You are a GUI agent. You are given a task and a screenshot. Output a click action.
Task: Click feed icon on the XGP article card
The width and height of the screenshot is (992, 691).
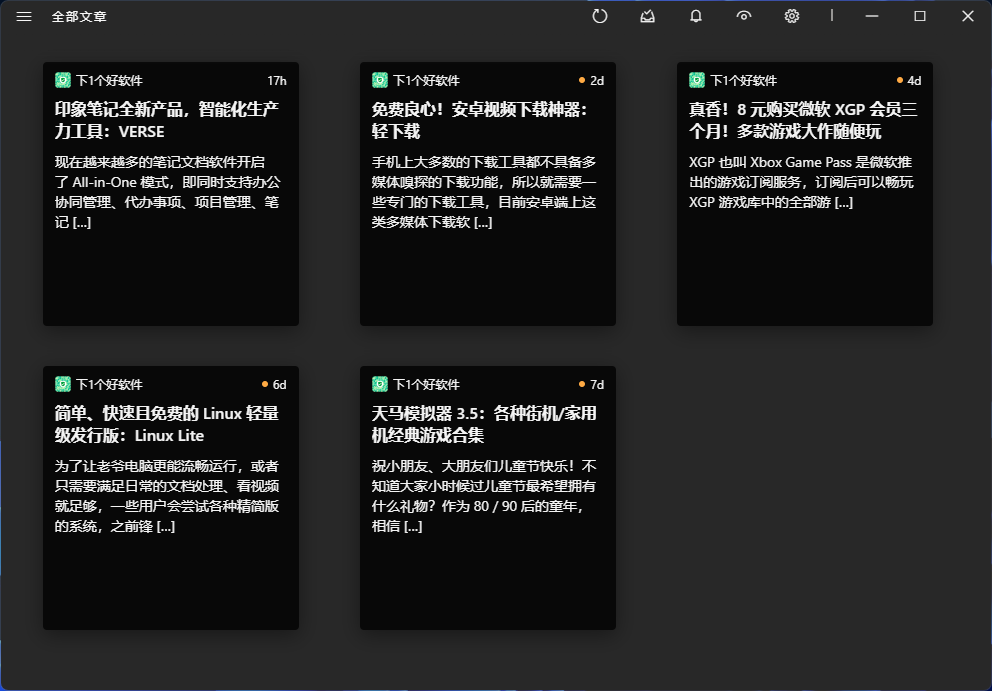tap(696, 80)
